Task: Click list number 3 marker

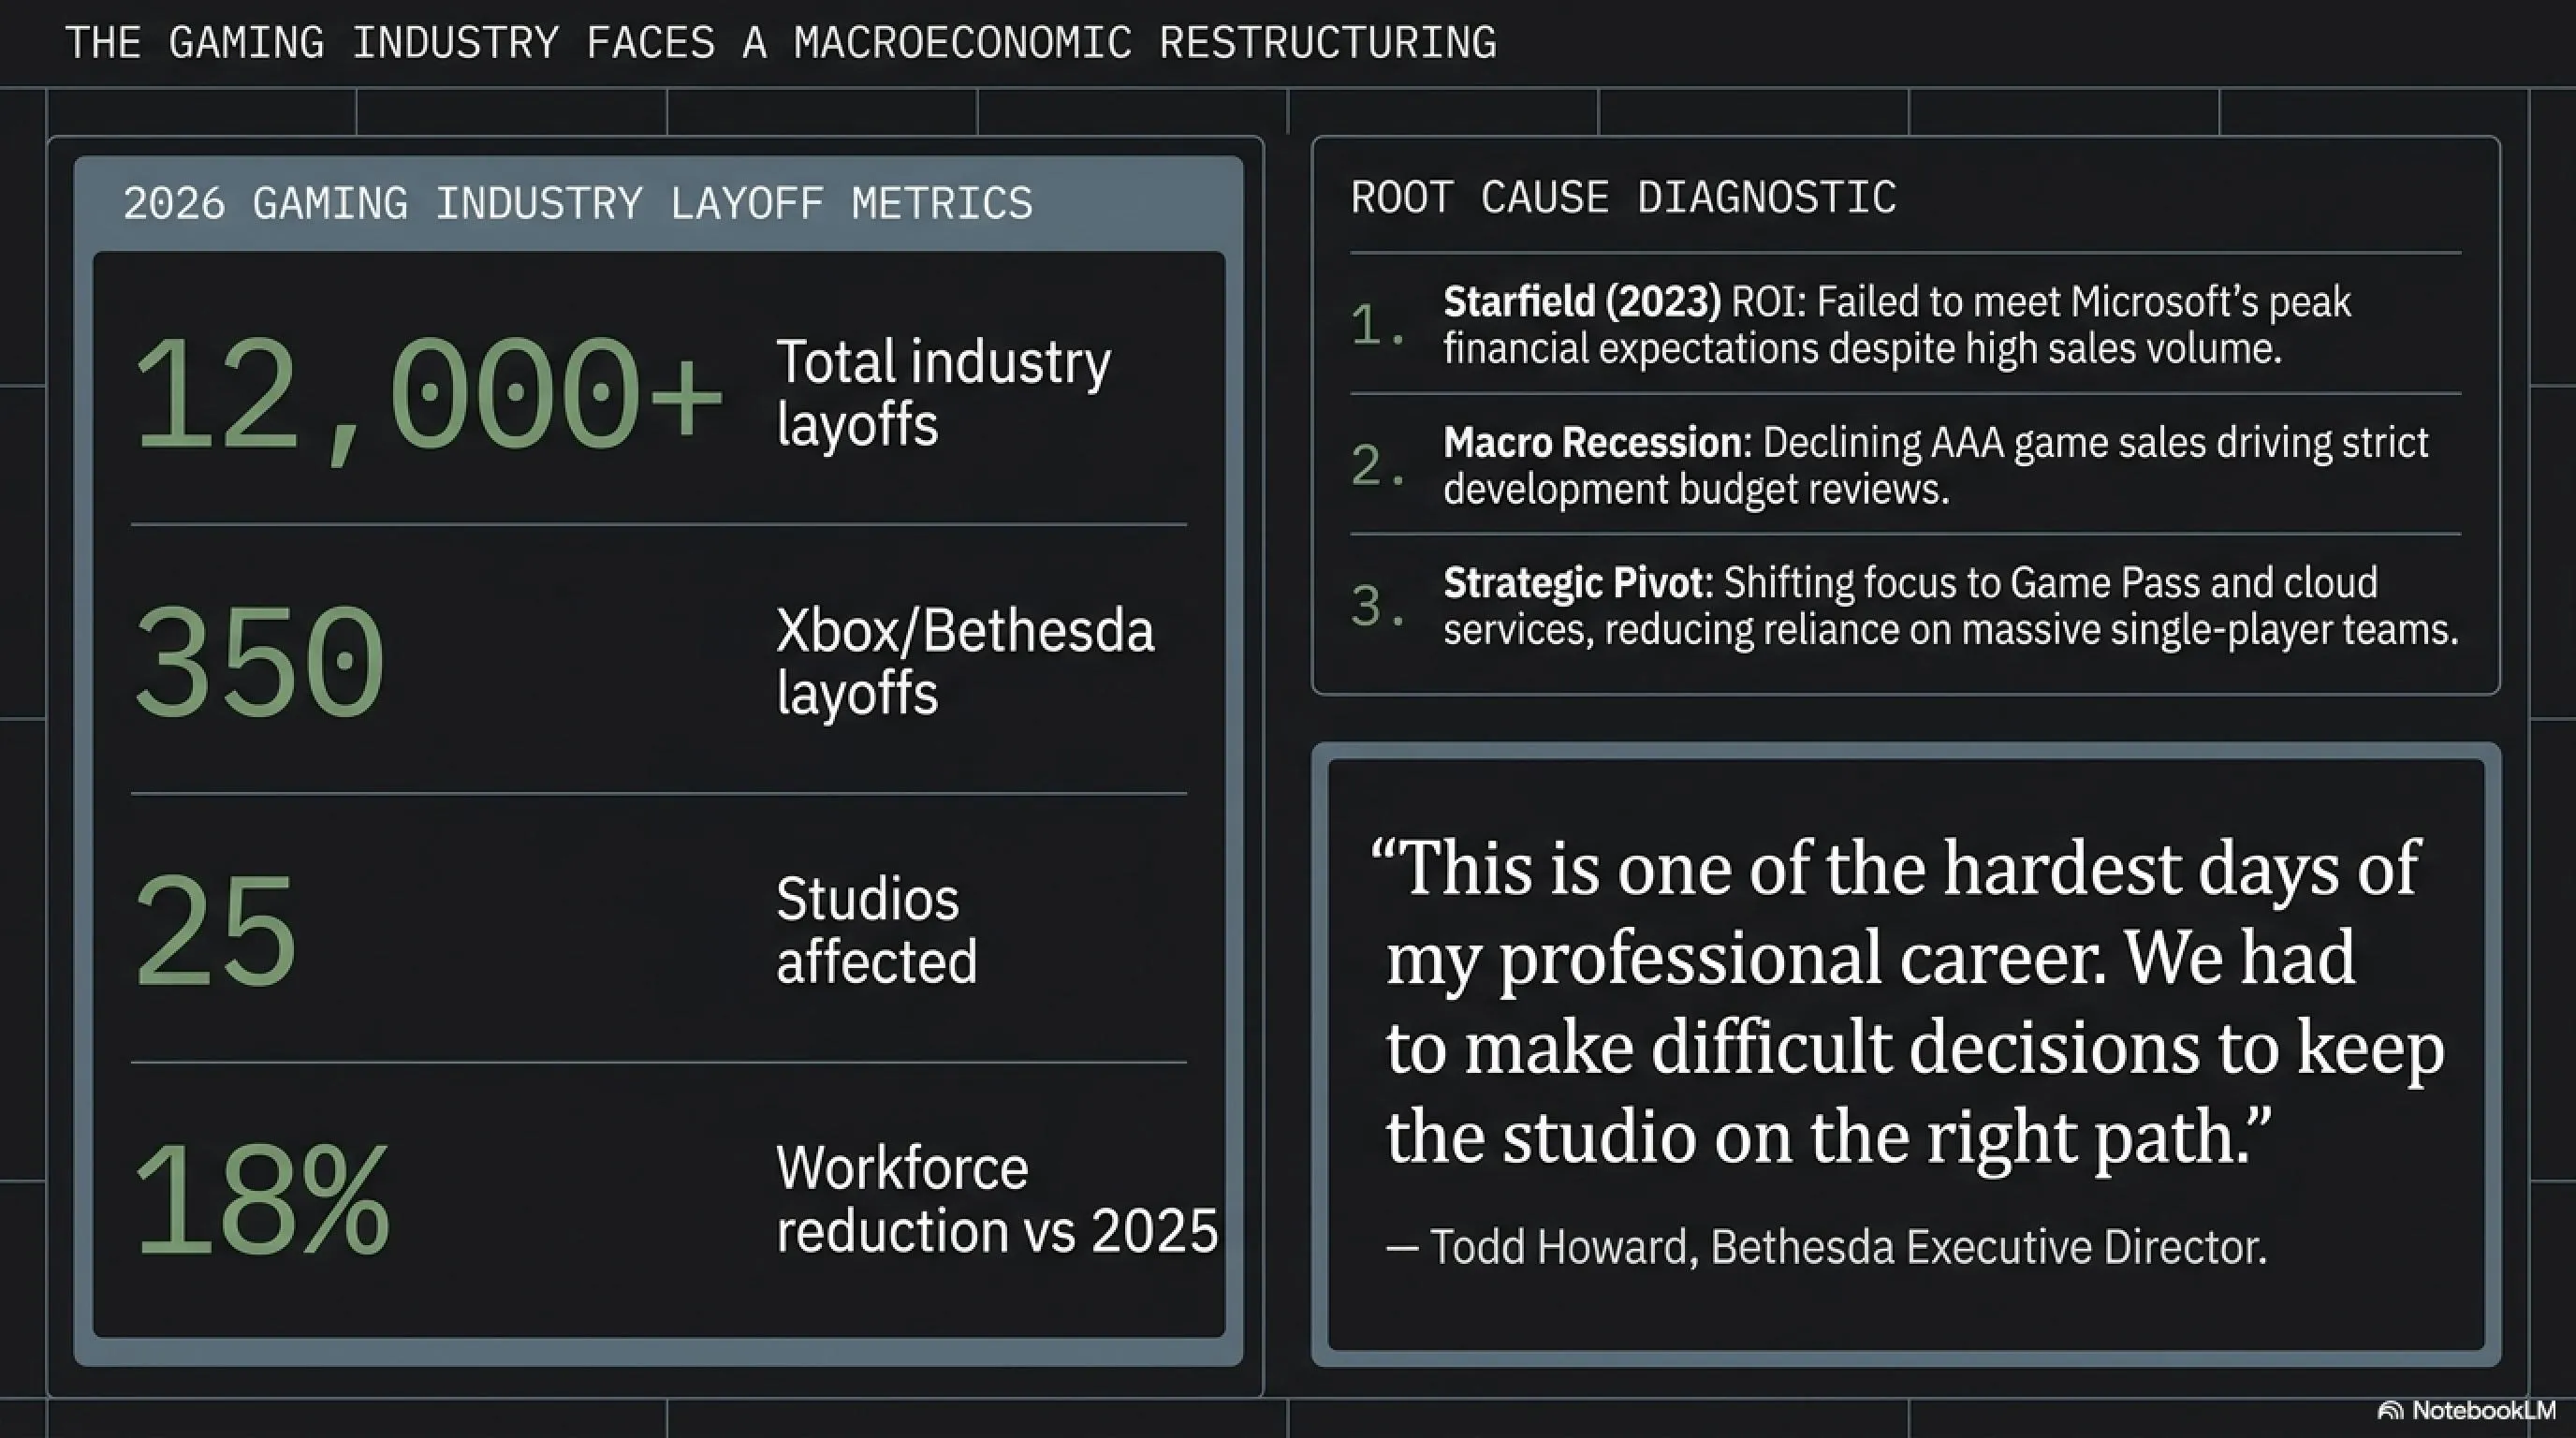Action: [x=1377, y=605]
